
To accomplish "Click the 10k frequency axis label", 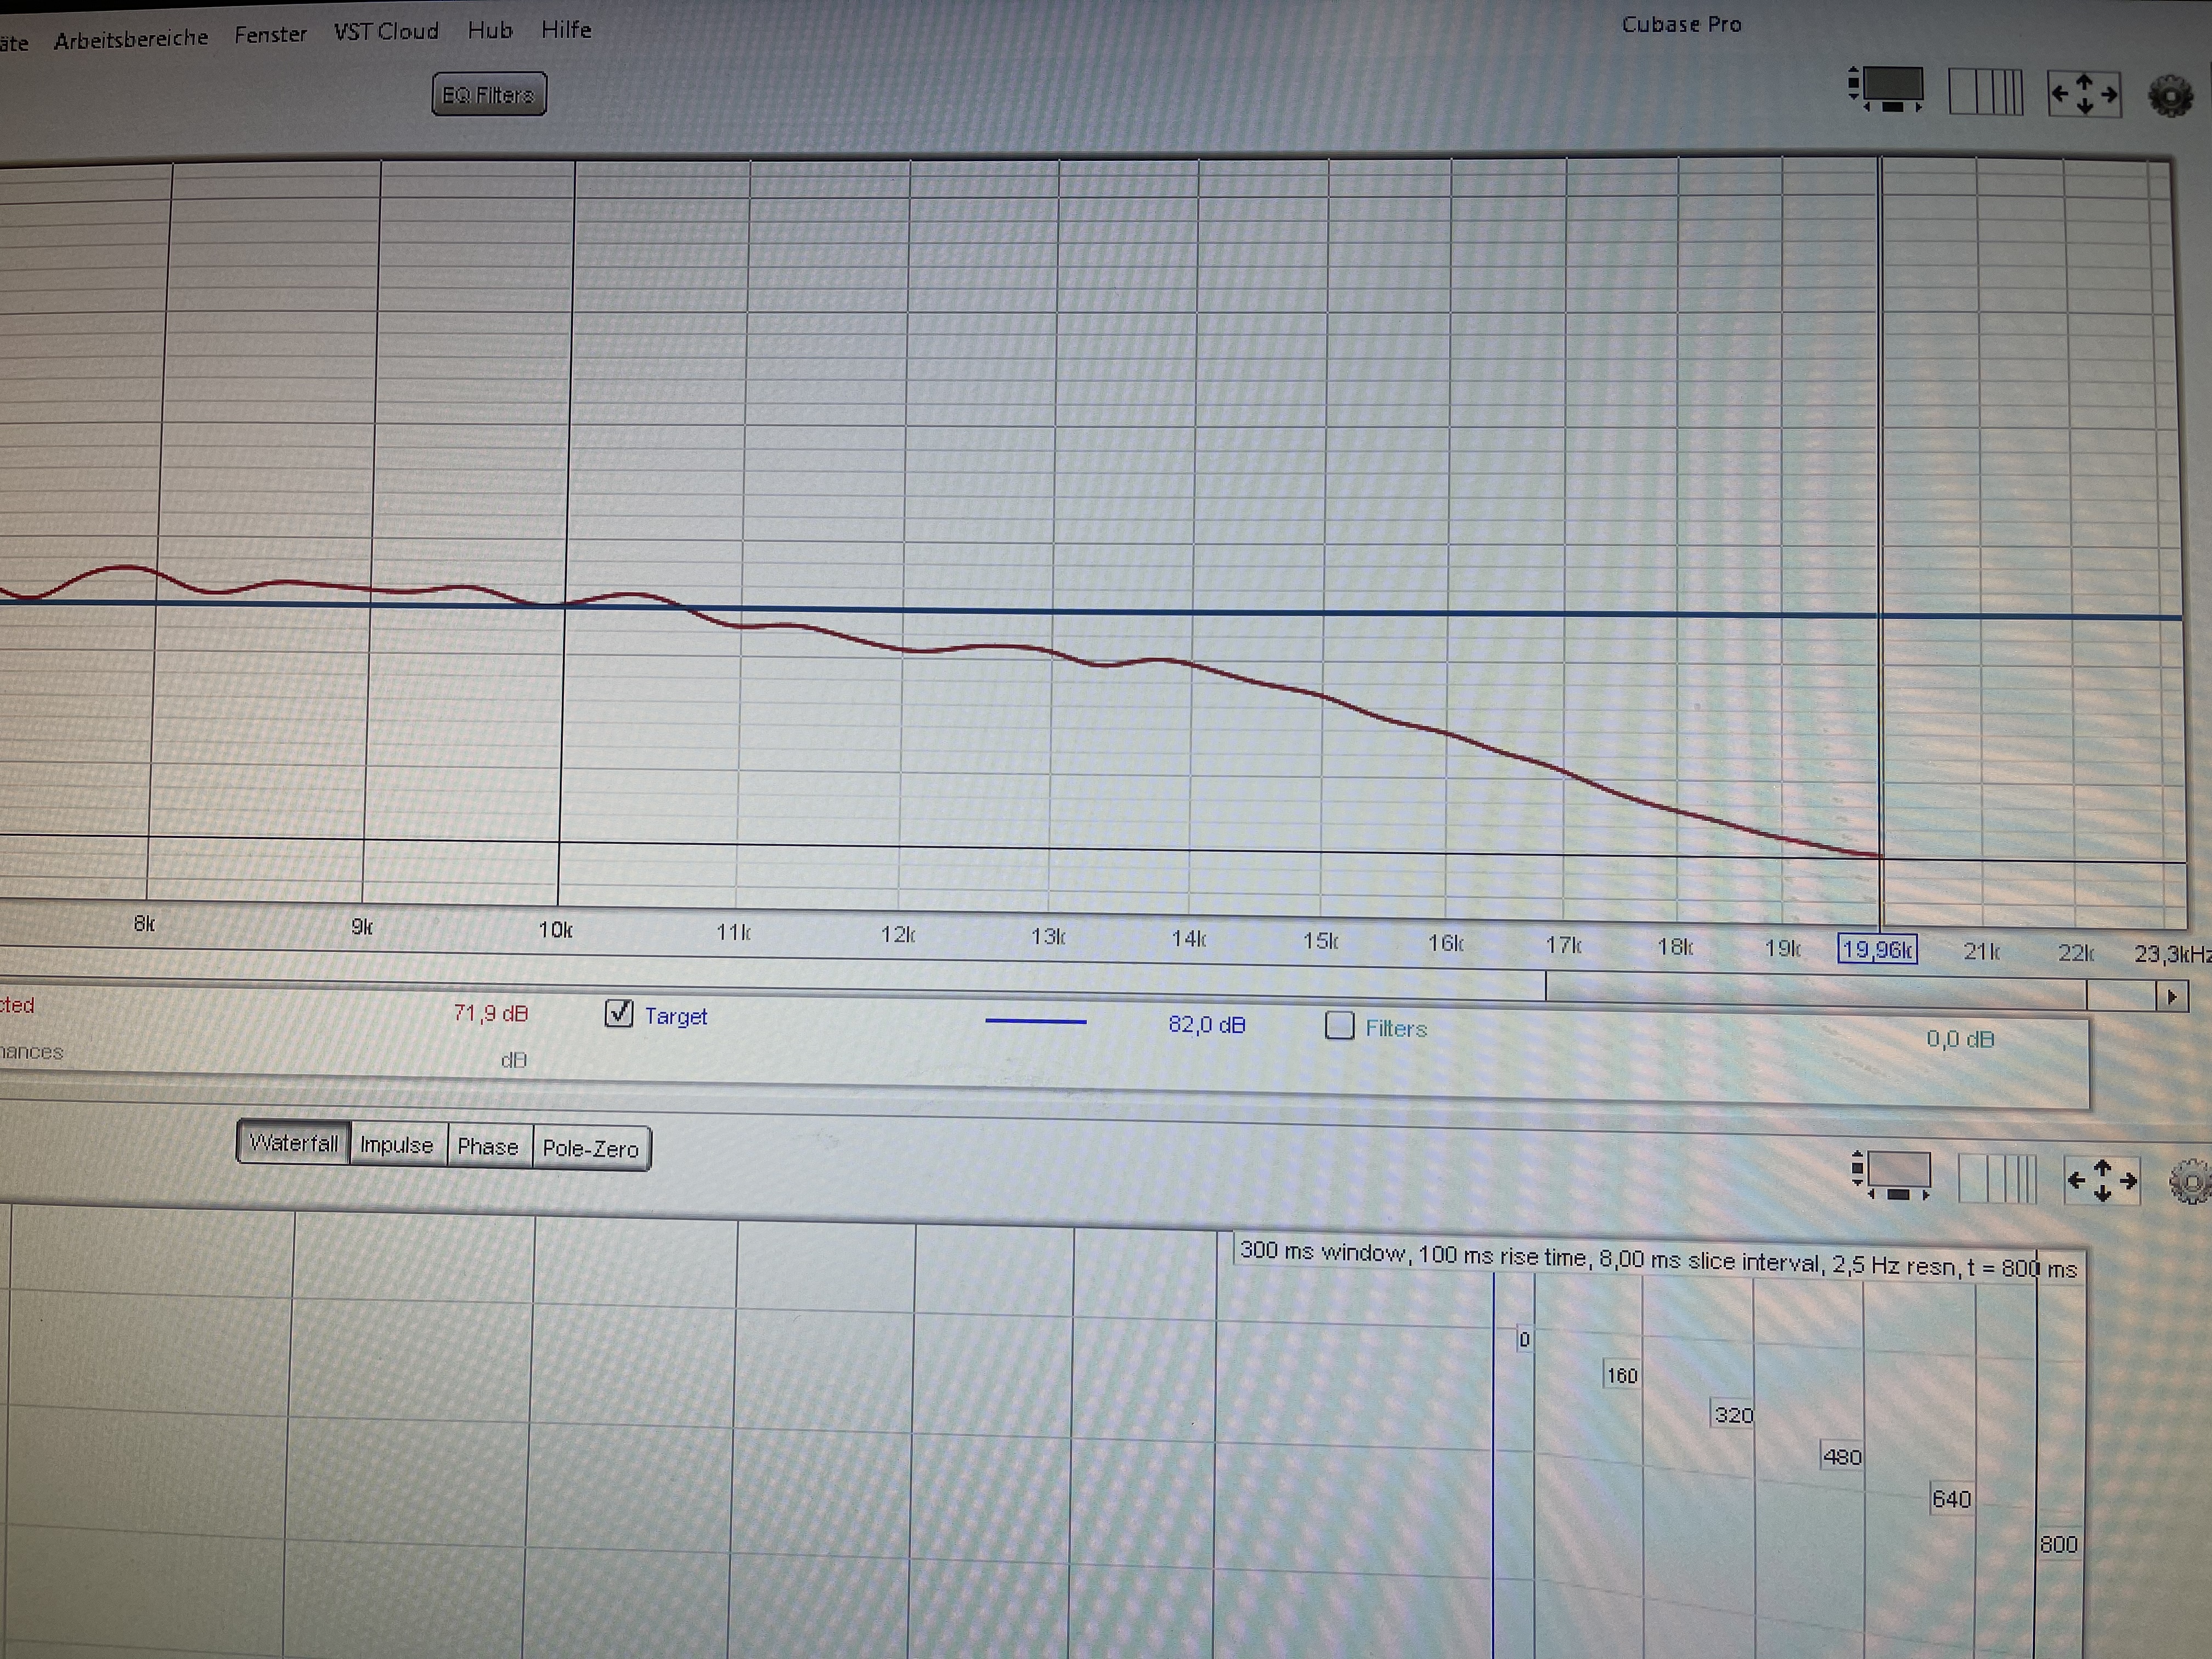I will pos(555,930).
